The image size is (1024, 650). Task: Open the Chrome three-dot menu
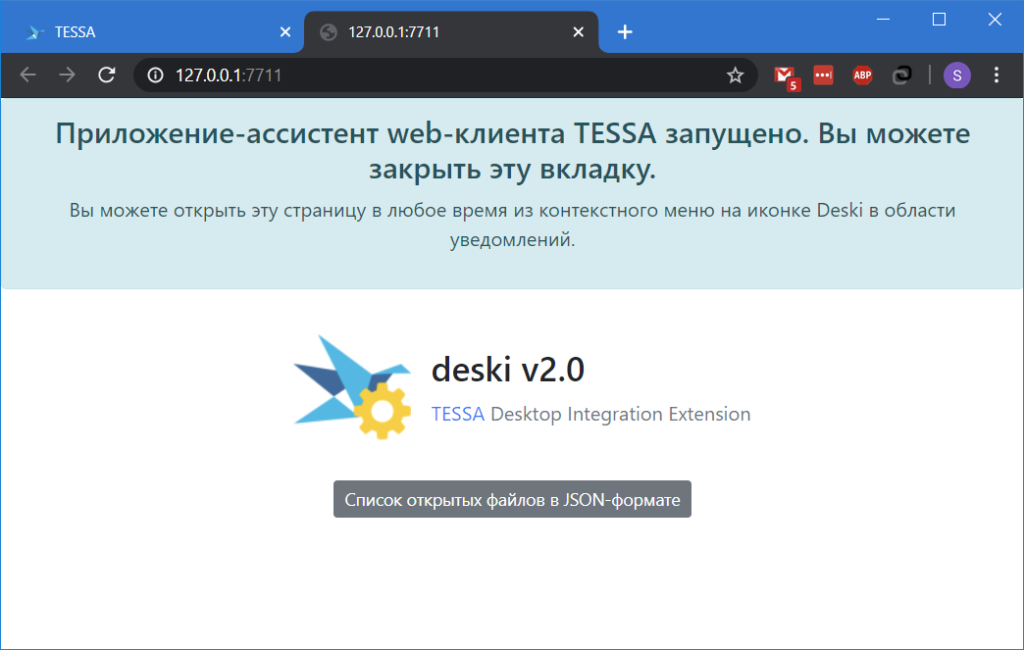click(x=996, y=75)
